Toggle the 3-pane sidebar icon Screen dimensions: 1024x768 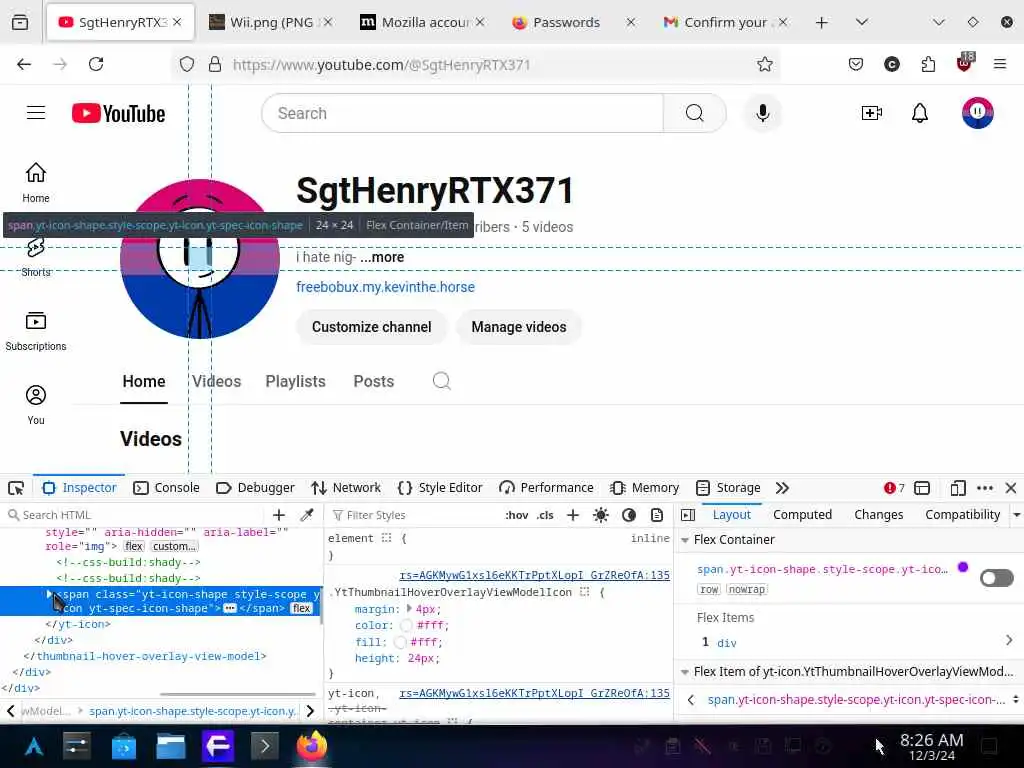pyautogui.click(x=688, y=515)
